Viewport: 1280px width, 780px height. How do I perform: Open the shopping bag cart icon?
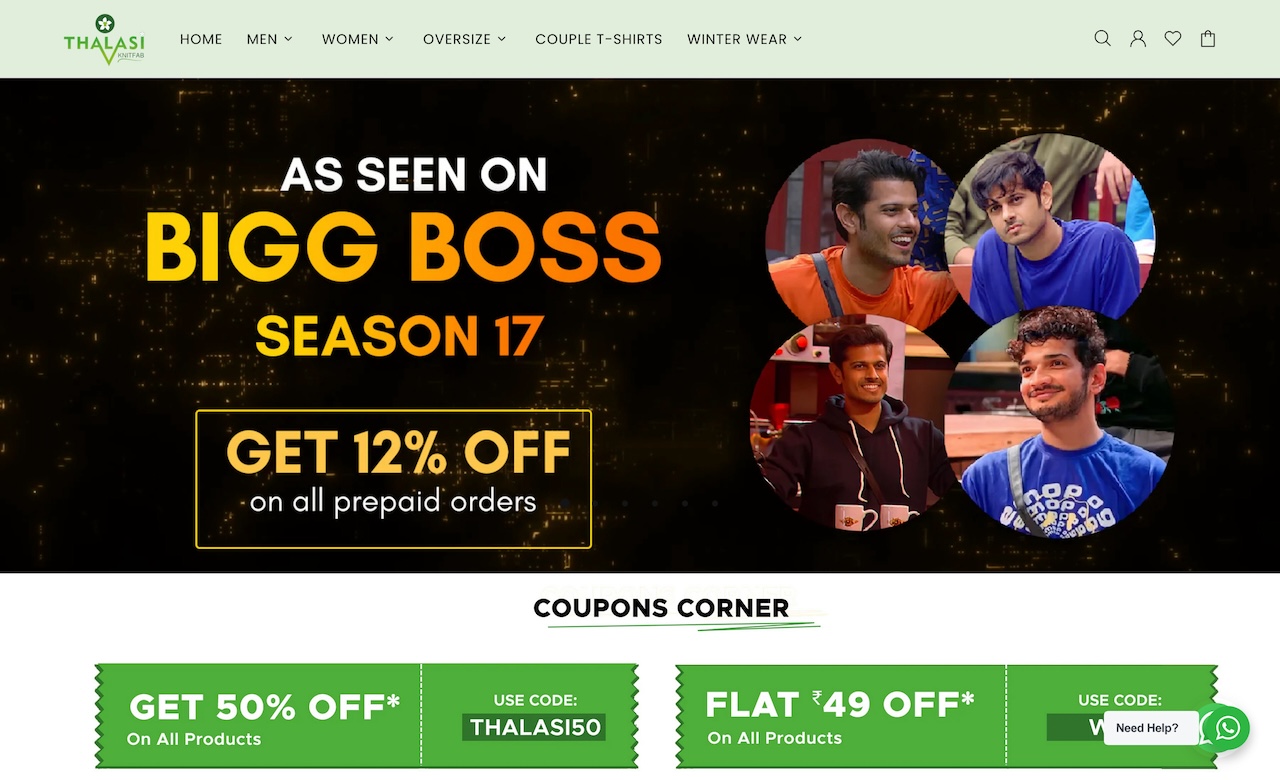tap(1208, 39)
